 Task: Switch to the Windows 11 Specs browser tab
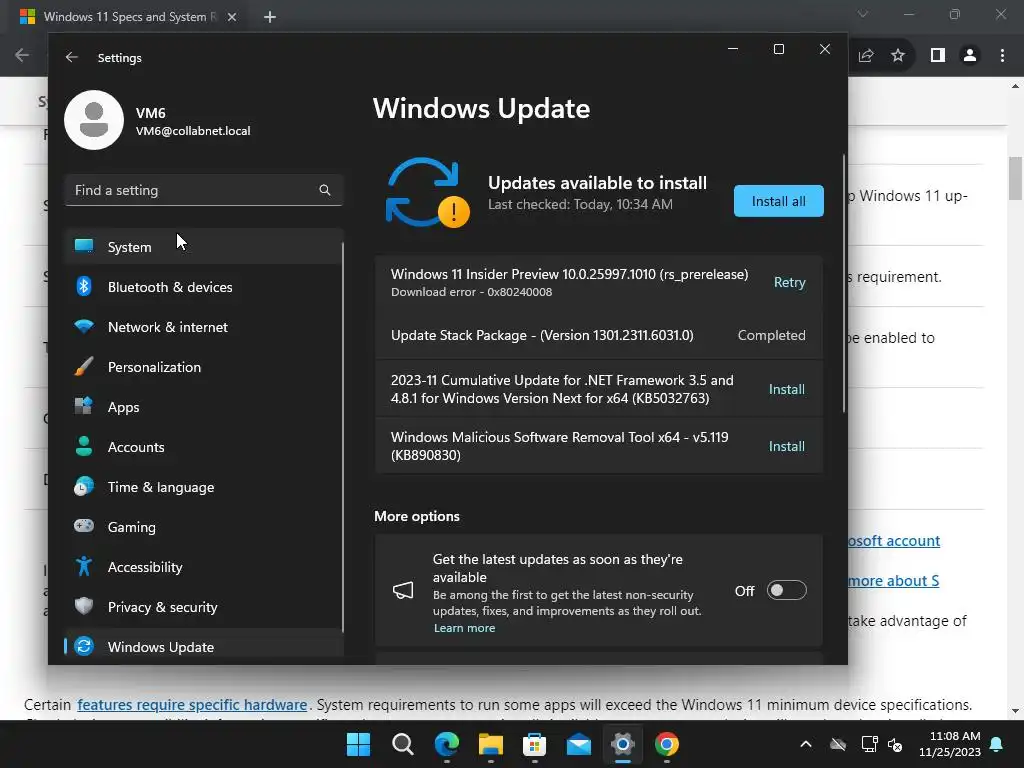tap(128, 17)
